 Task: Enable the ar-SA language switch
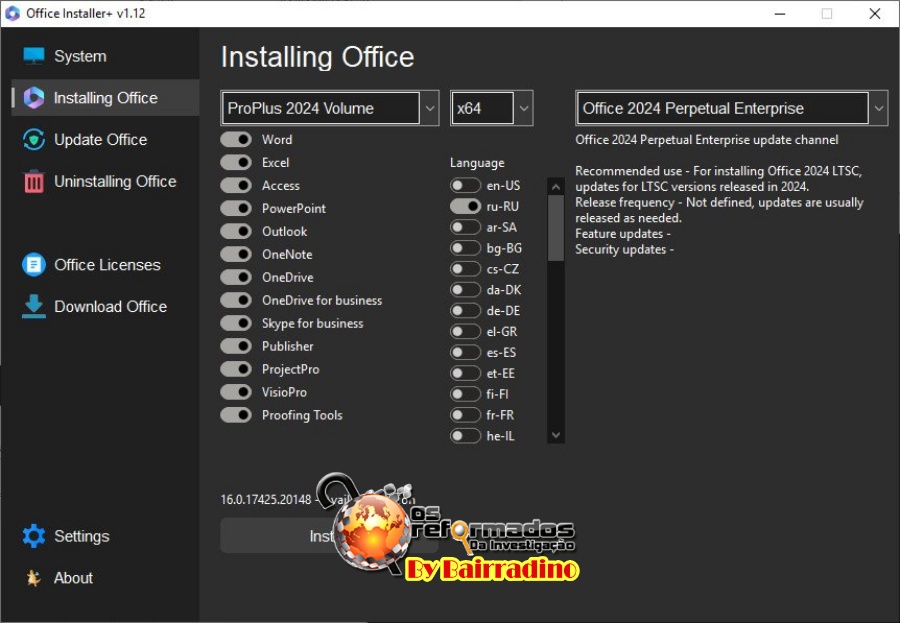[x=465, y=227]
